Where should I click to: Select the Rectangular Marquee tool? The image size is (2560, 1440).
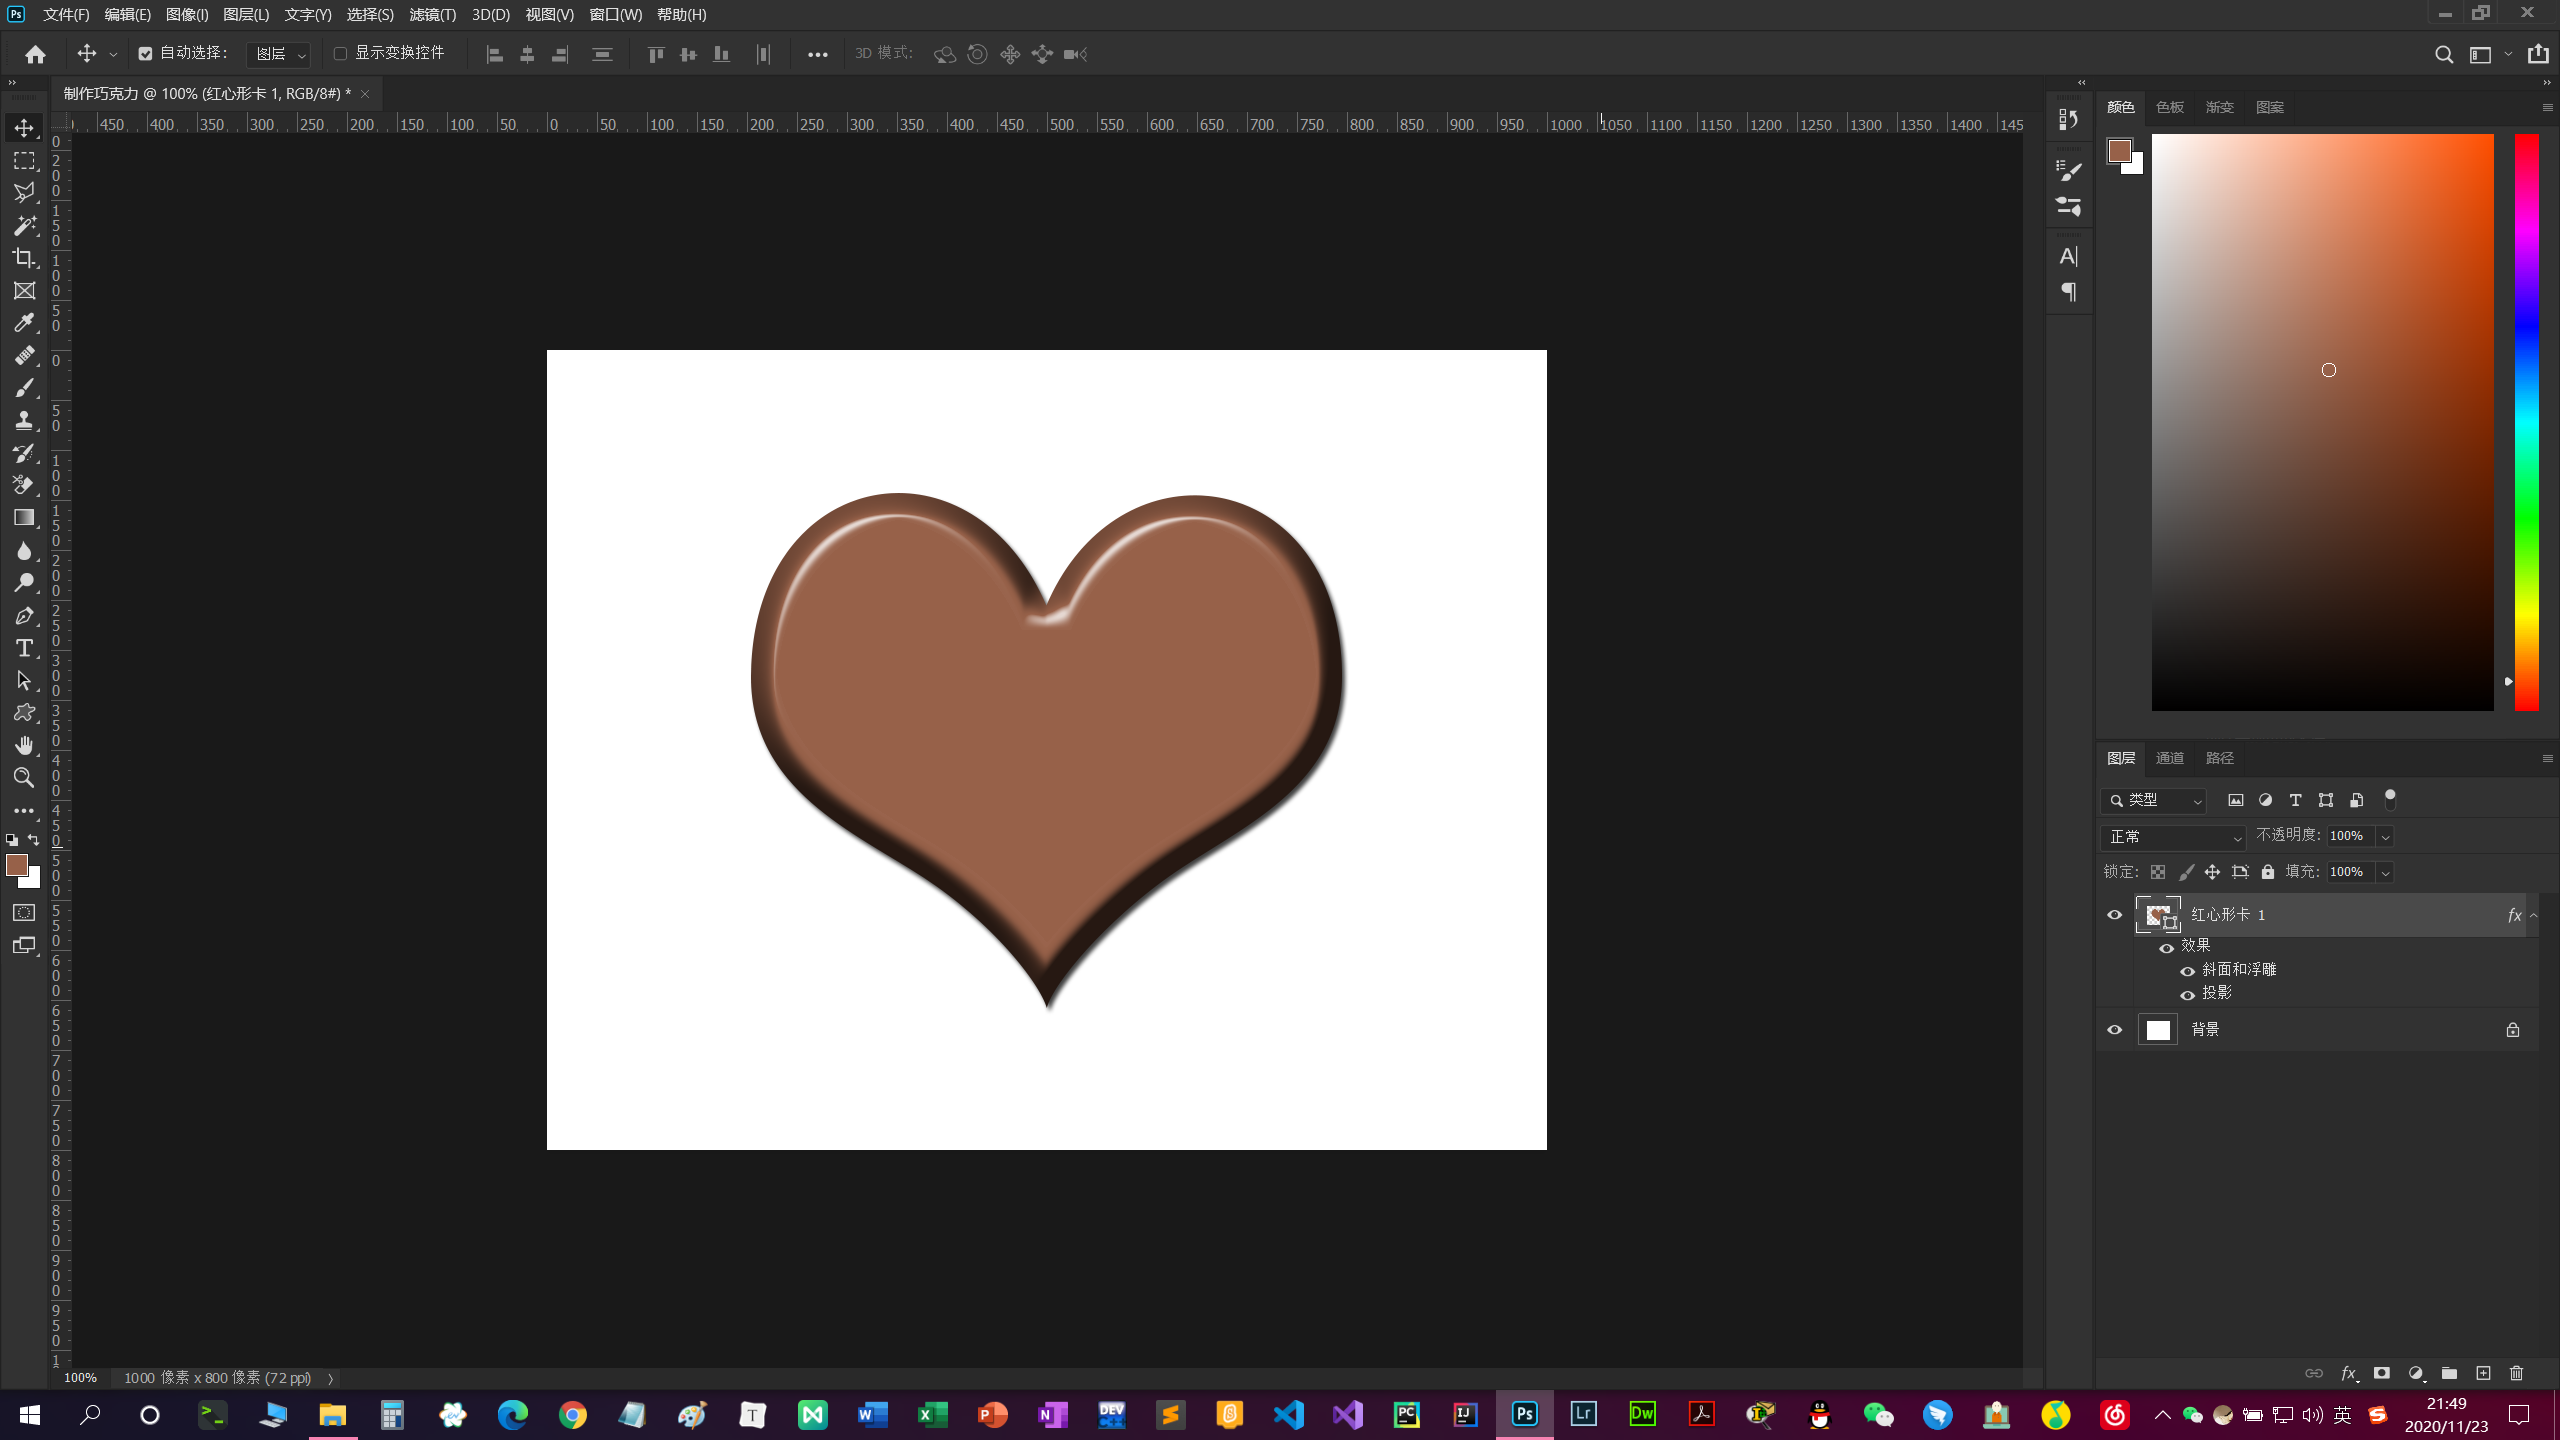(24, 160)
